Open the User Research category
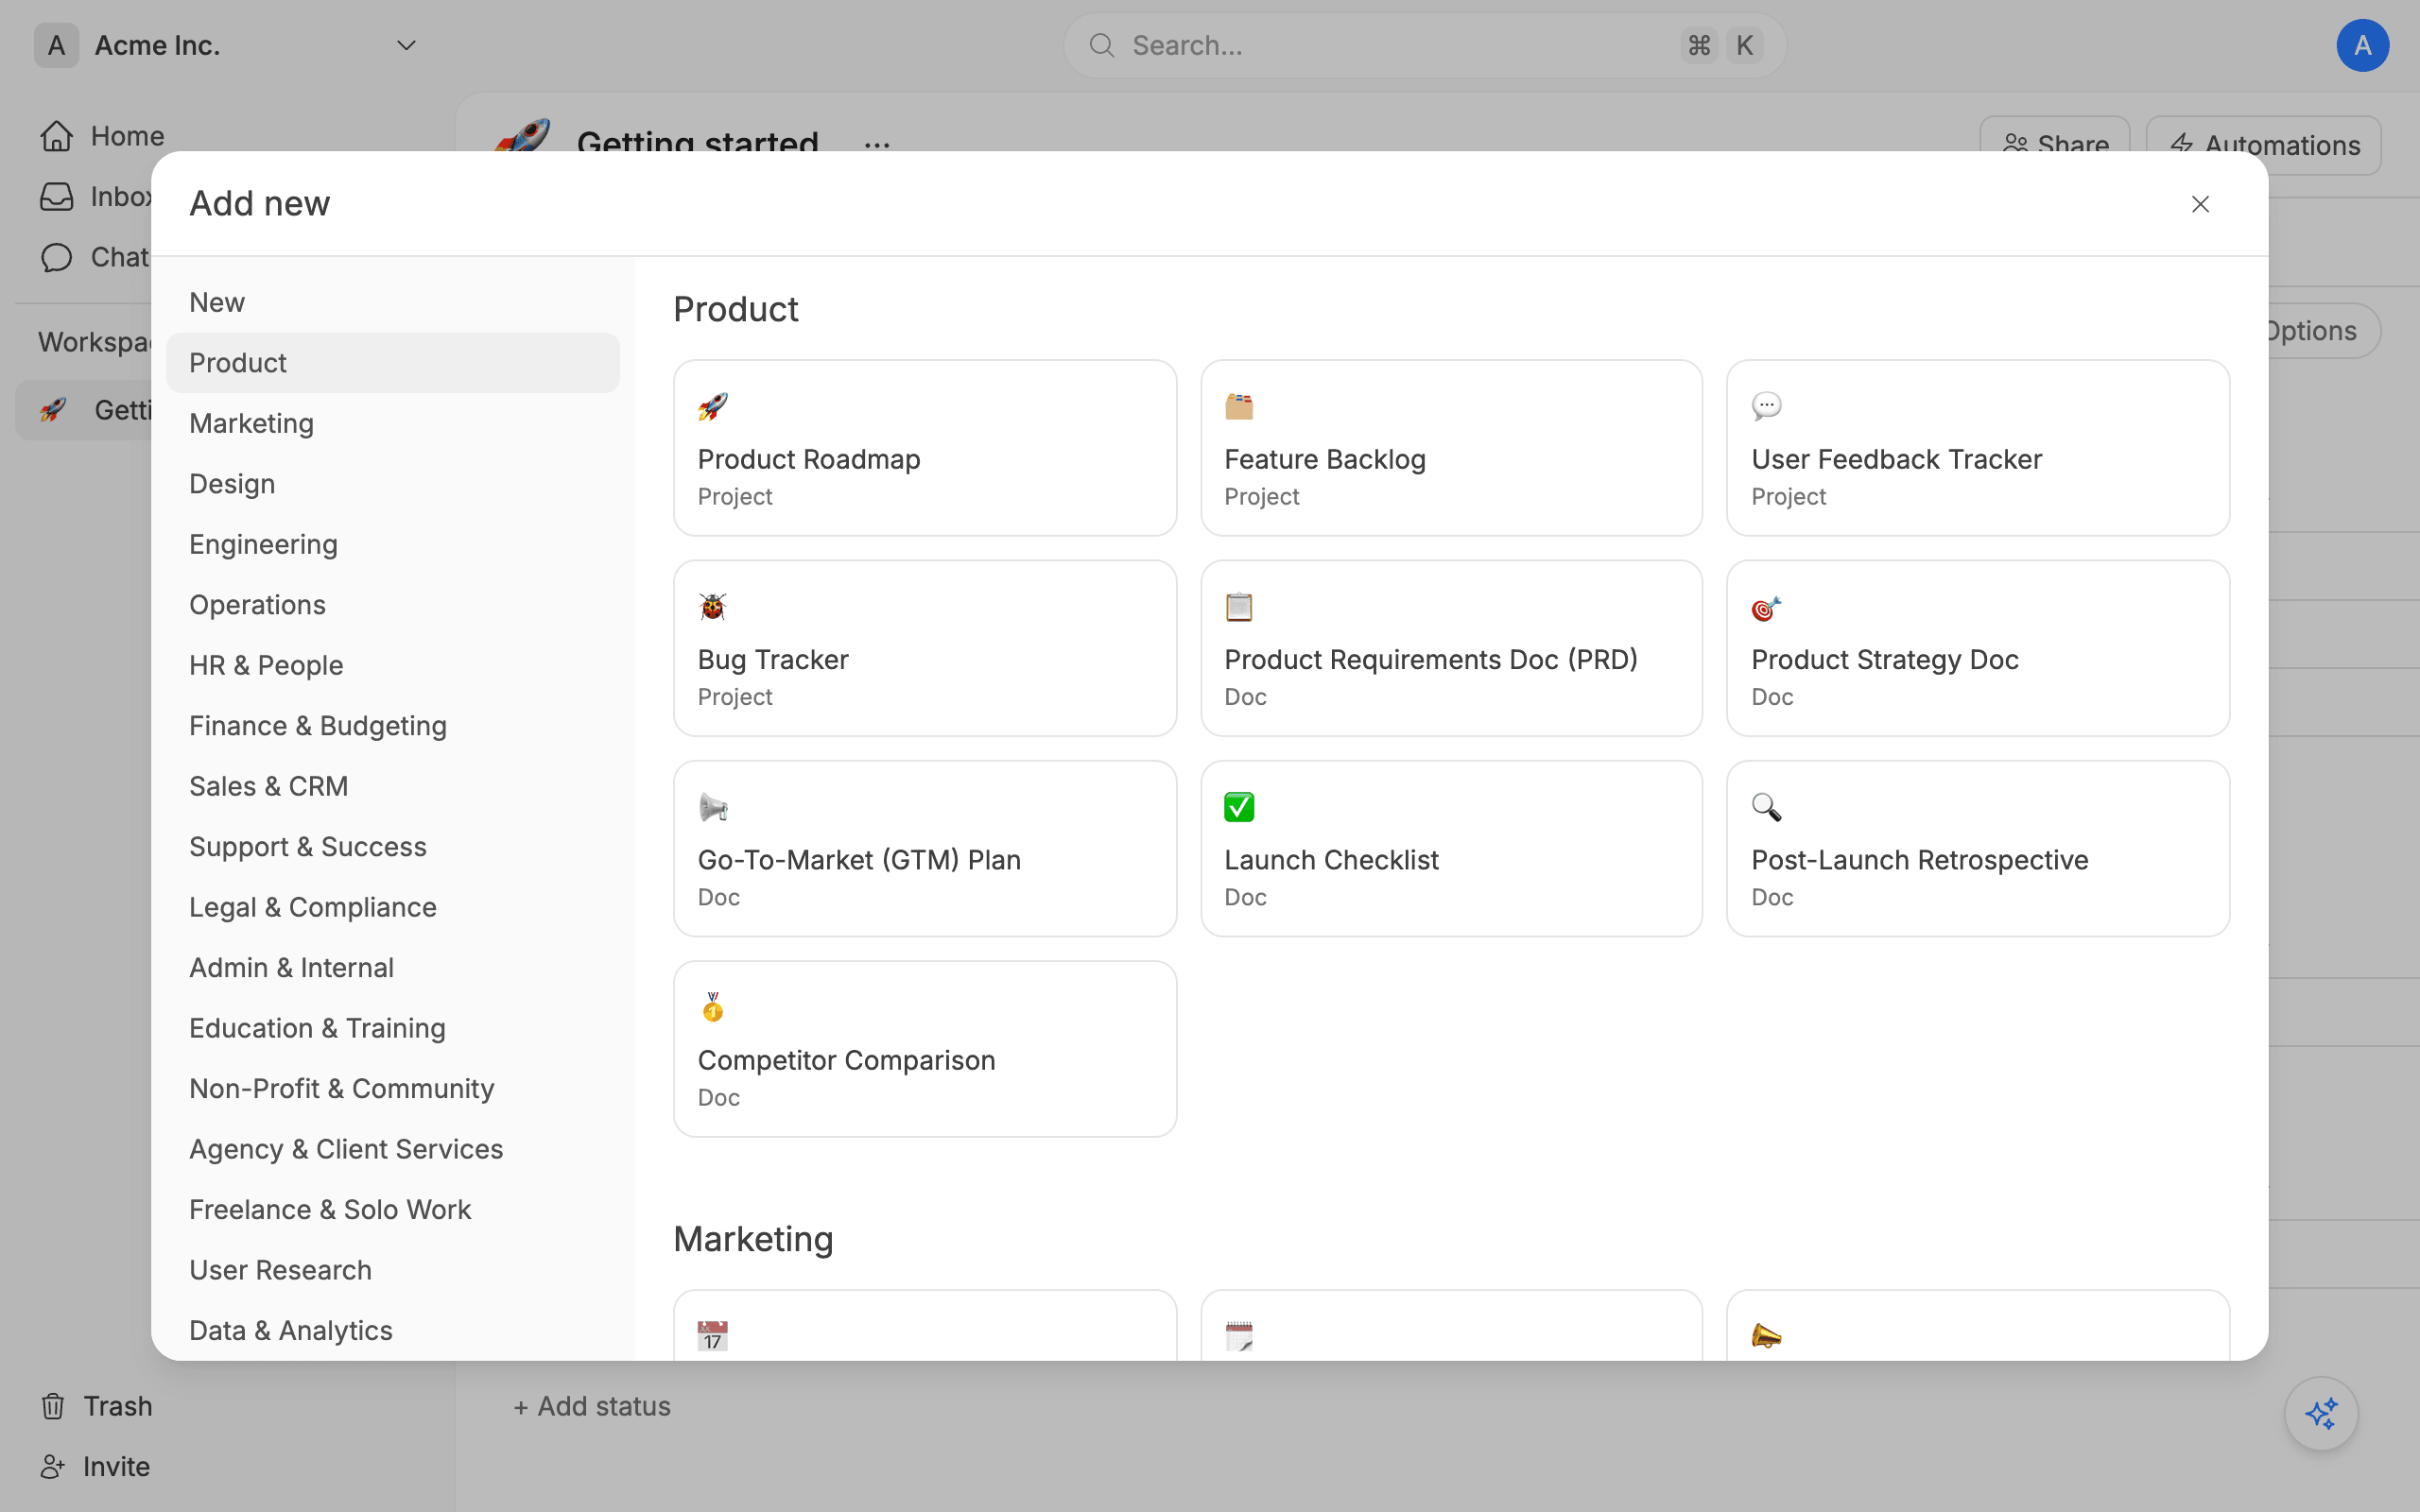 click(x=393, y=1270)
